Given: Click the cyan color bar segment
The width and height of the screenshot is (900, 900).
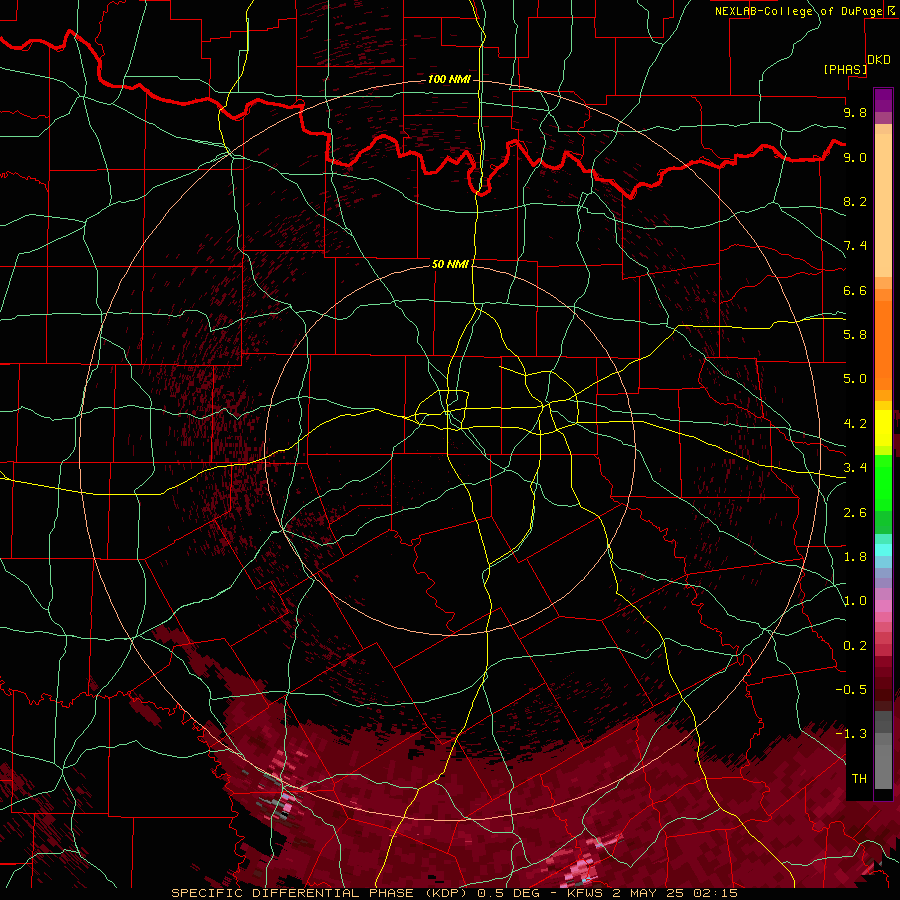Looking at the screenshot, I should pyautogui.click(x=883, y=550).
